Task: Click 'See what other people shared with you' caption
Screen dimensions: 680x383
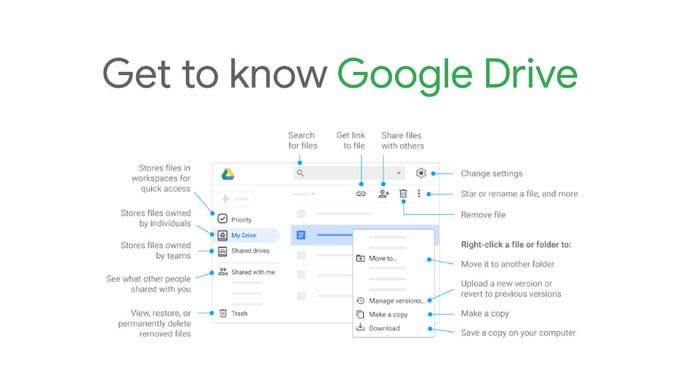Action: pyautogui.click(x=148, y=284)
